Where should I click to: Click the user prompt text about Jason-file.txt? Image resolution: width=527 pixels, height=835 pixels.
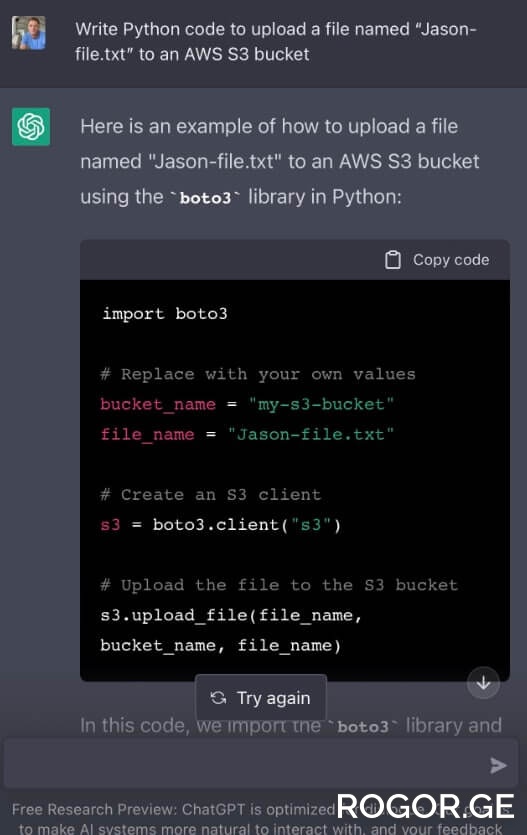[x=276, y=42]
